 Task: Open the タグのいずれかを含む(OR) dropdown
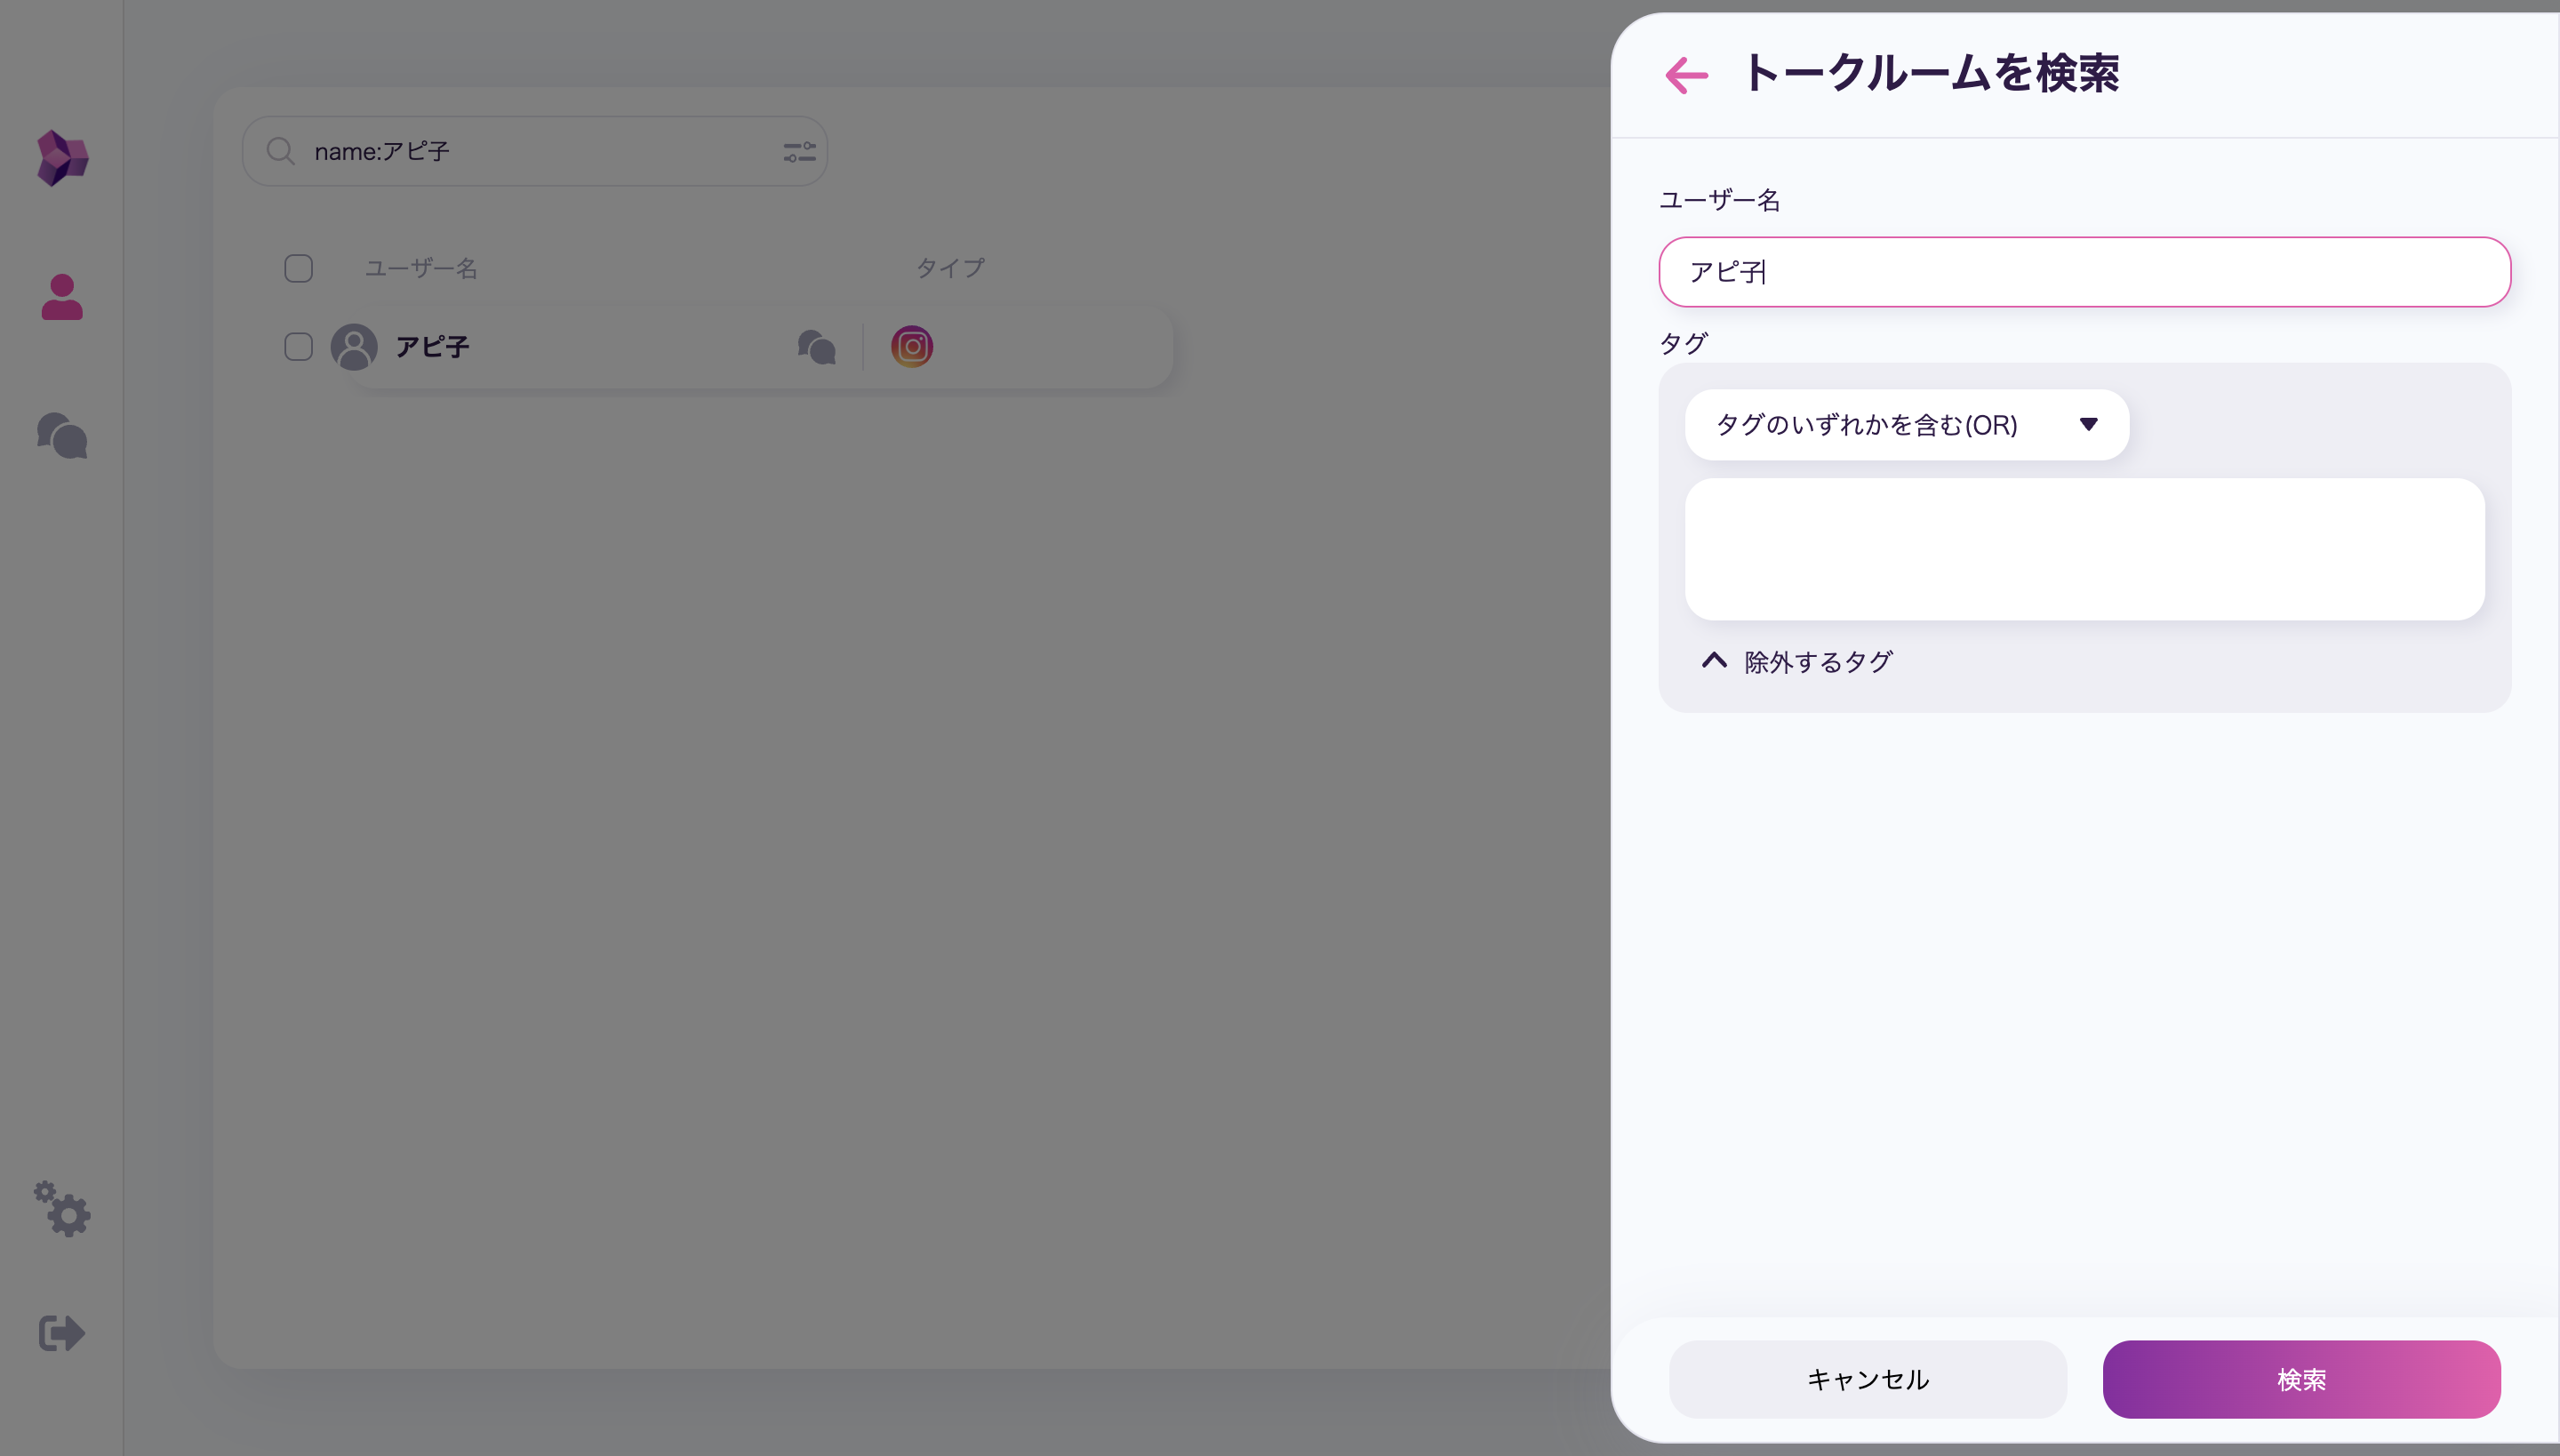1906,425
